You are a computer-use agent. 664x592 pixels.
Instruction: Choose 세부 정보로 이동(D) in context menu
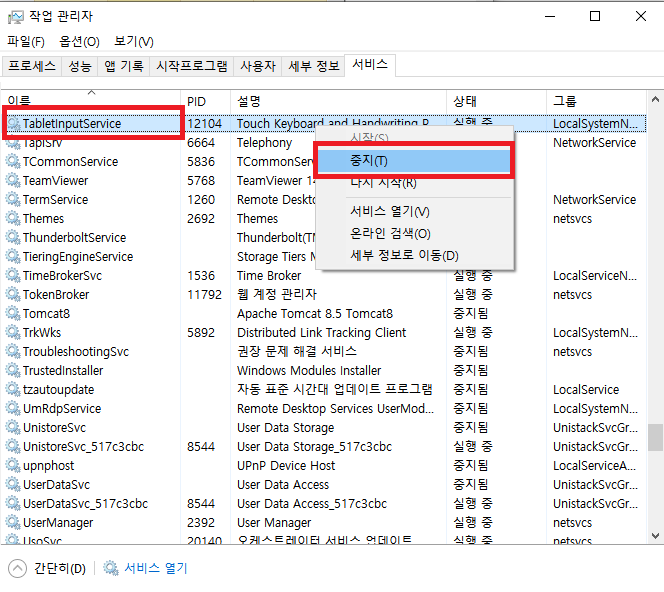pyautogui.click(x=414, y=255)
